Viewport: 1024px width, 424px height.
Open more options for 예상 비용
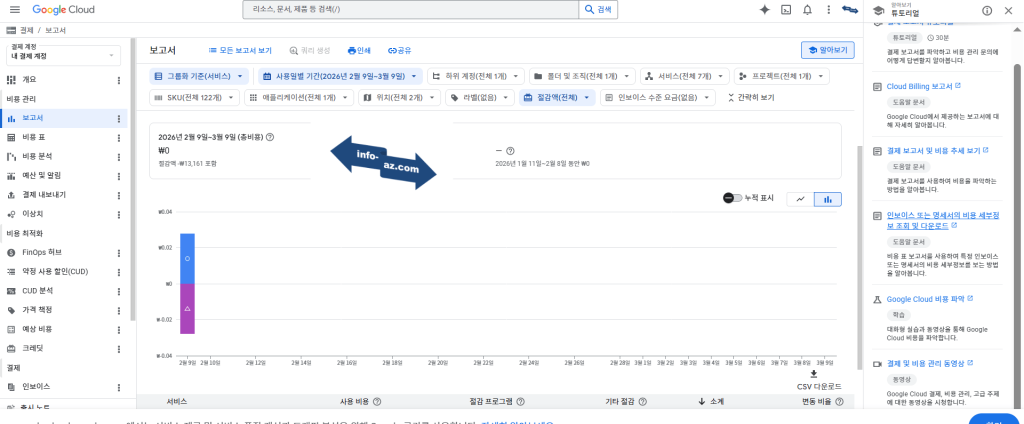pyautogui.click(x=119, y=329)
